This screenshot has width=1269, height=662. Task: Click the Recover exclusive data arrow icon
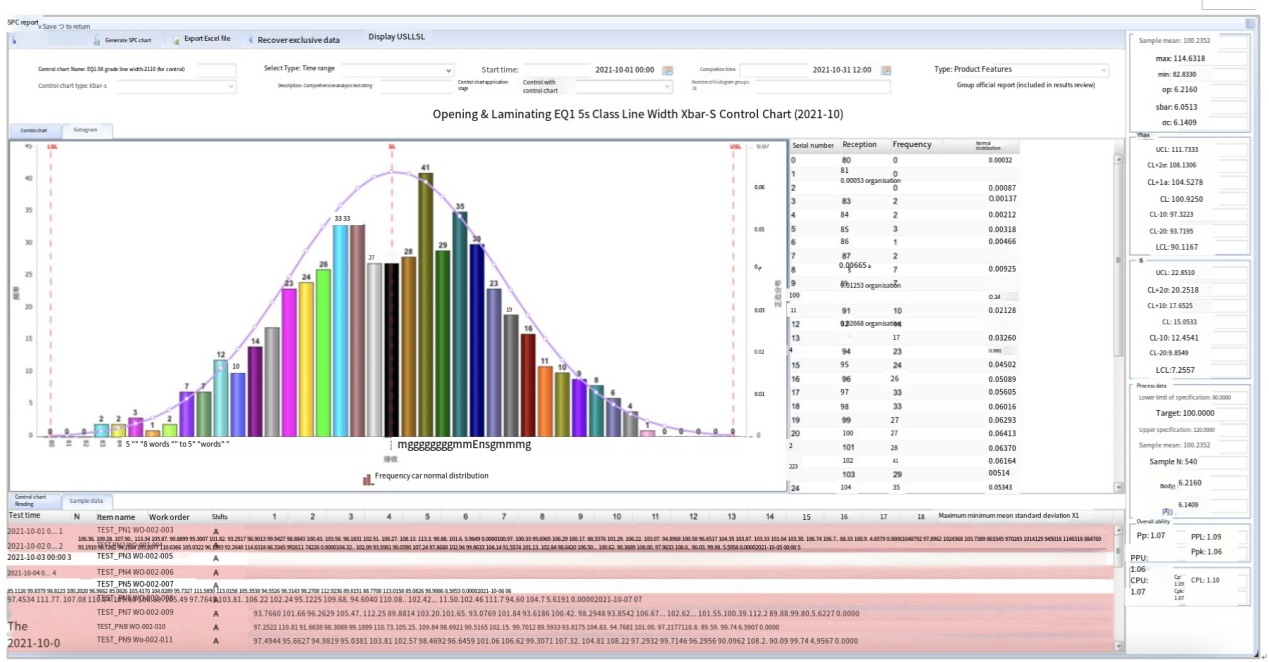click(250, 40)
